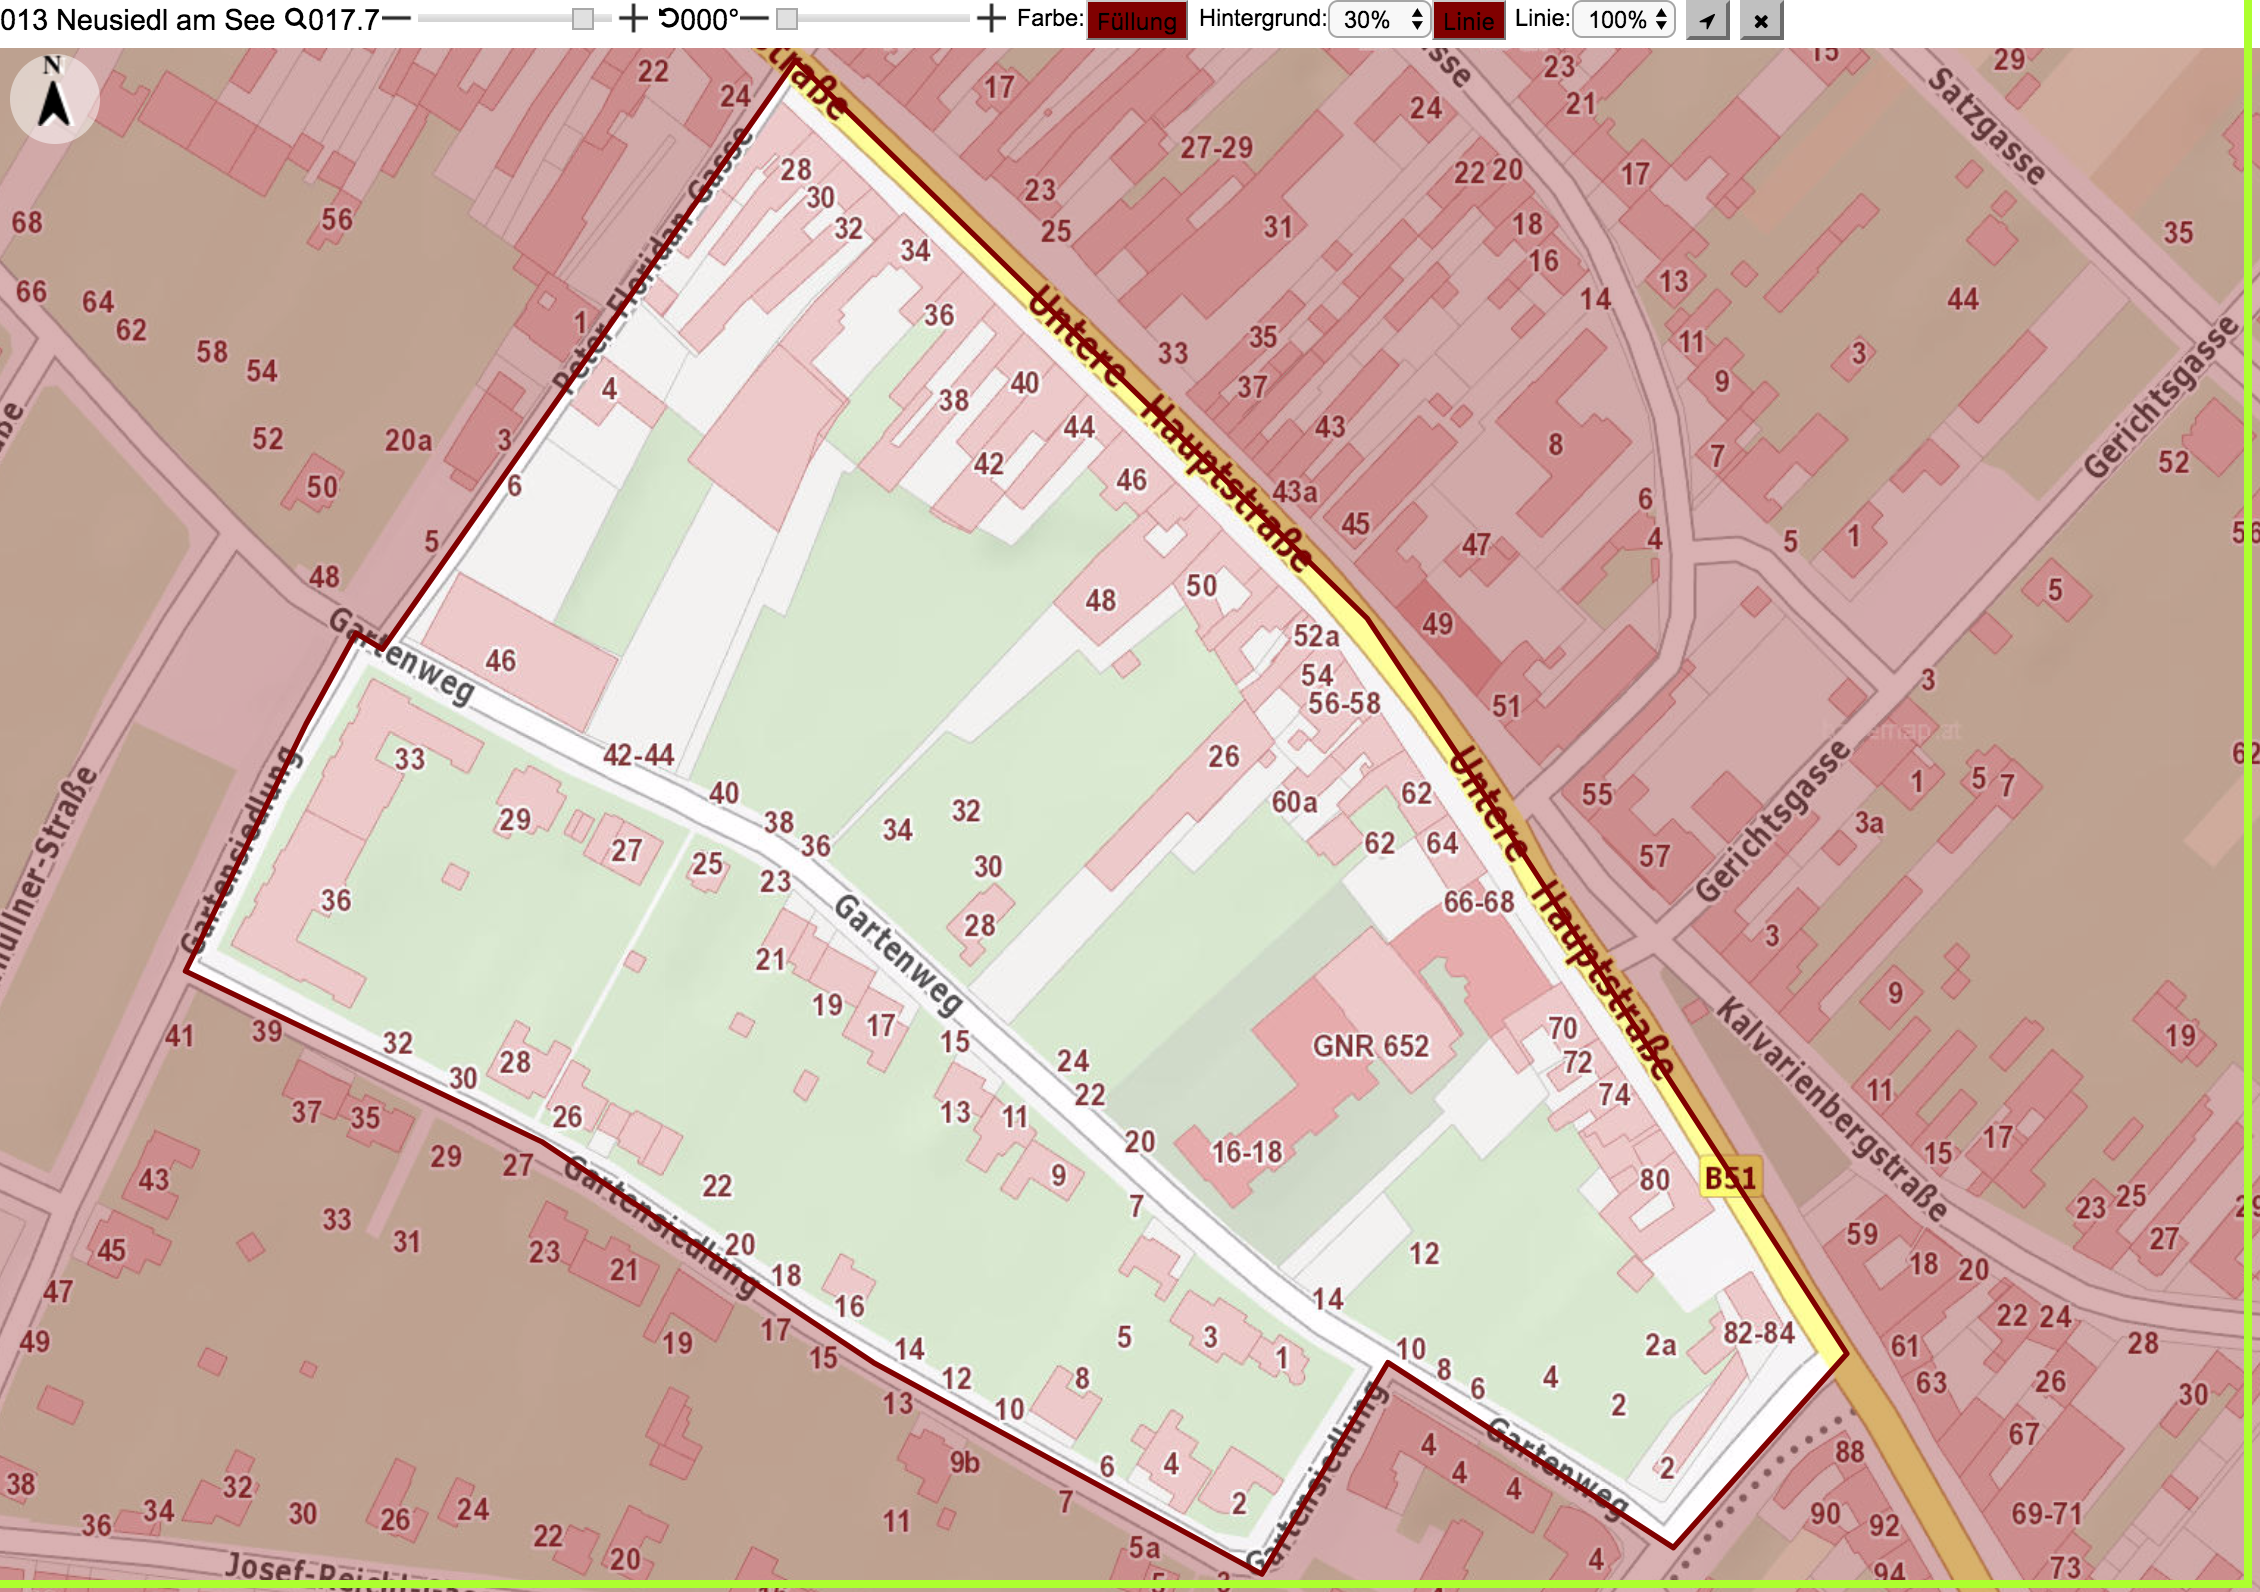Viewport: 2260px width, 1592px height.
Task: Click the rotation increase plus icon
Action: pyautogui.click(x=990, y=19)
